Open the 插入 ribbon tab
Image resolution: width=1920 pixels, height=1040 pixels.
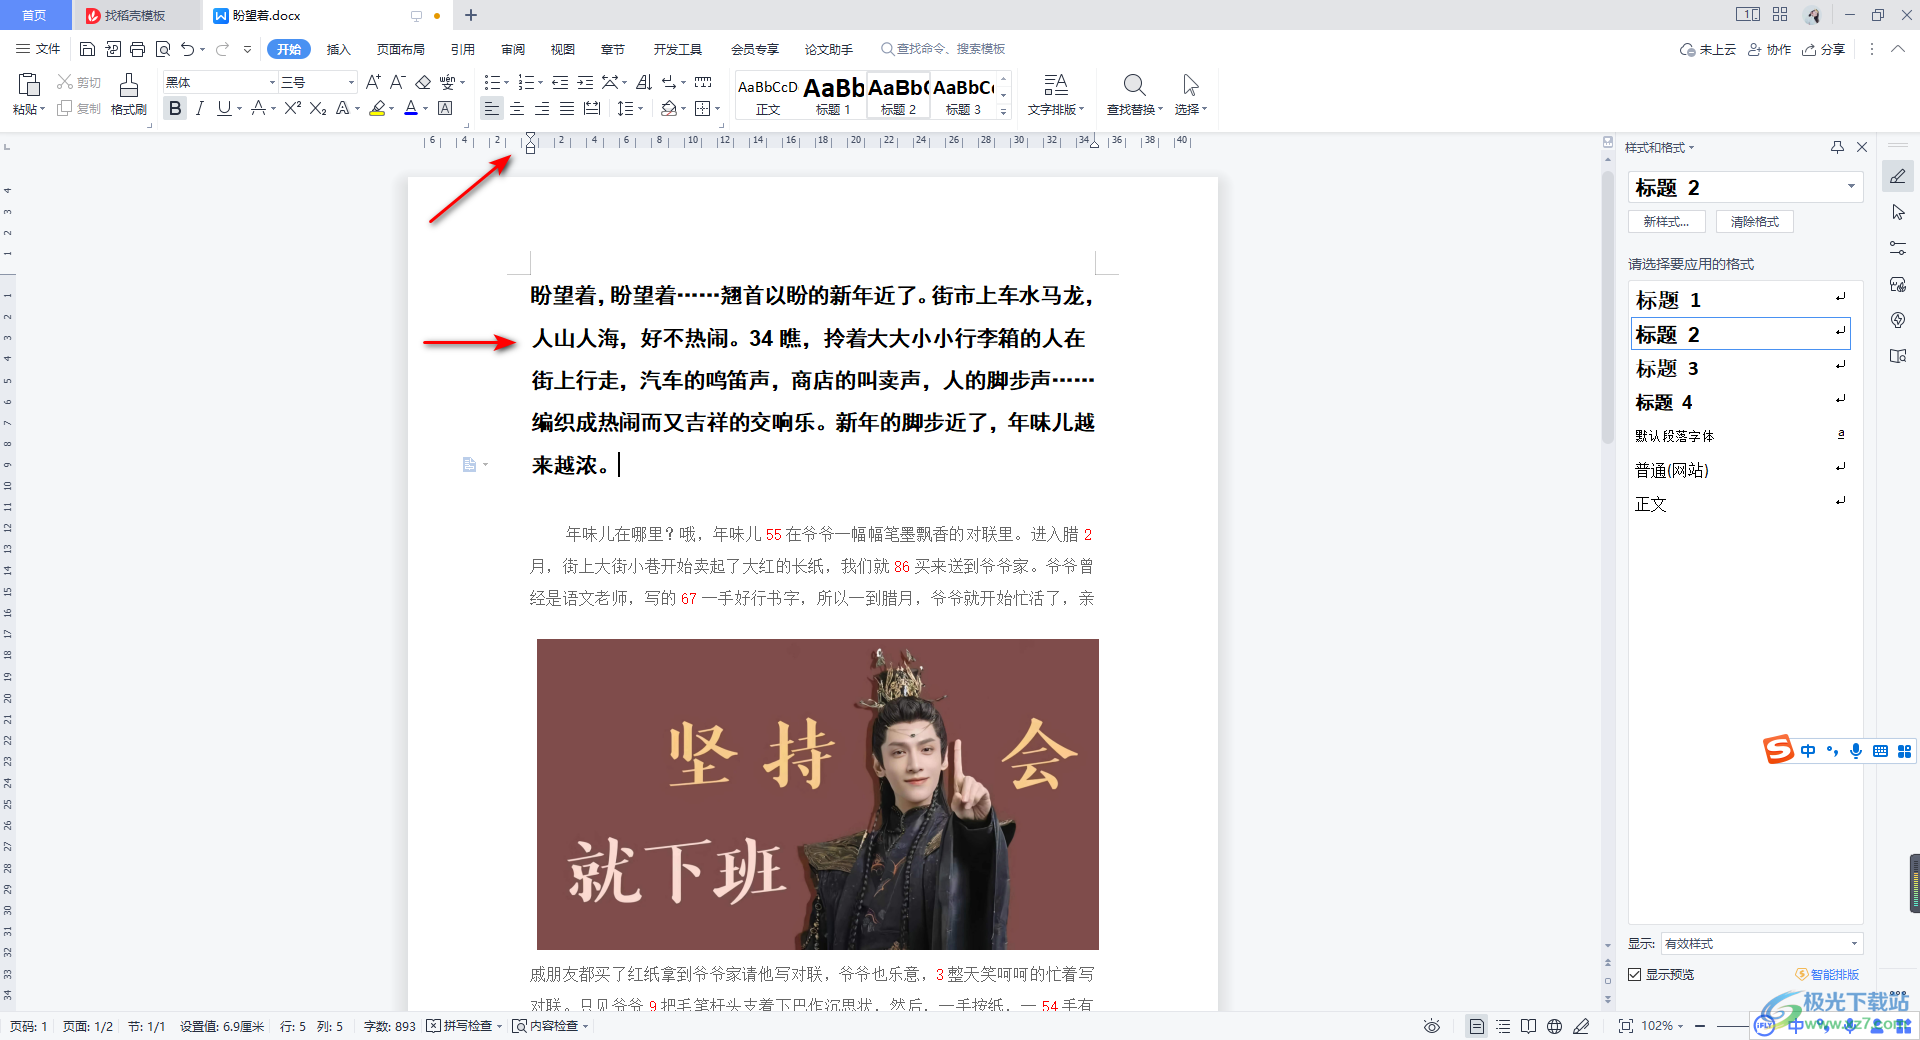coord(339,49)
